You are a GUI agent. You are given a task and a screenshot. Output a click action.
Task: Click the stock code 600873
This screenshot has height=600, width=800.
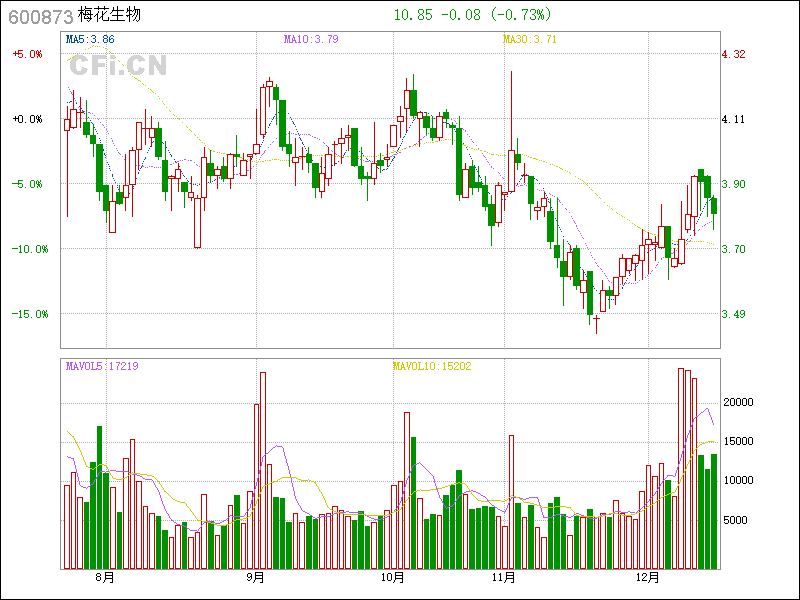coord(40,17)
